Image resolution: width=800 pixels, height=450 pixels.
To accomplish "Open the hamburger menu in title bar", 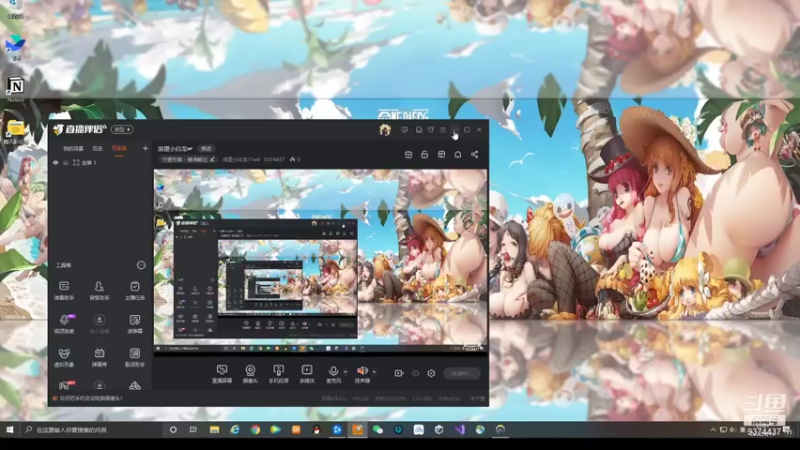I will click(x=443, y=130).
